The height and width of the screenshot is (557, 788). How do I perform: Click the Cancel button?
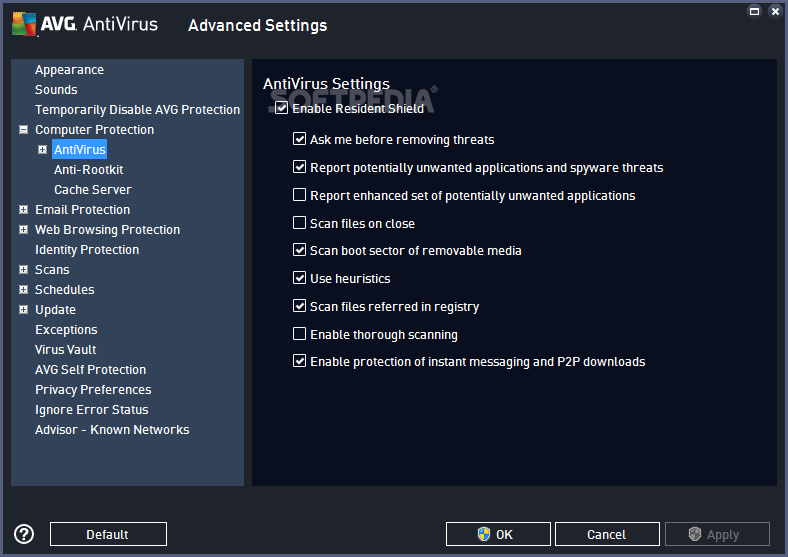point(607,534)
